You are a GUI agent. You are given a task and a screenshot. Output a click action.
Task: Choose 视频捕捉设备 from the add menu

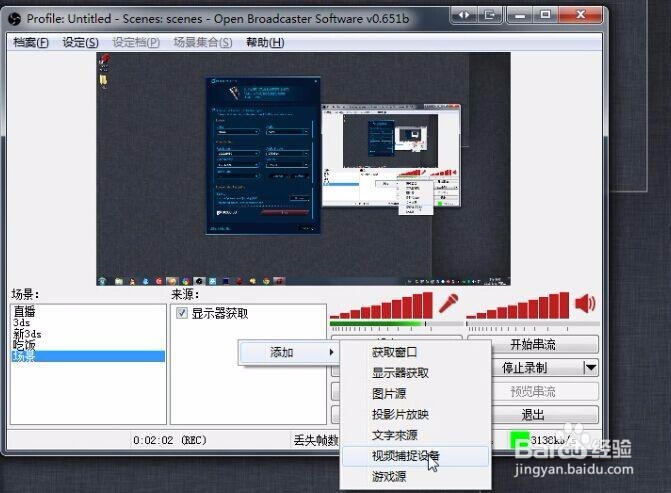point(415,456)
